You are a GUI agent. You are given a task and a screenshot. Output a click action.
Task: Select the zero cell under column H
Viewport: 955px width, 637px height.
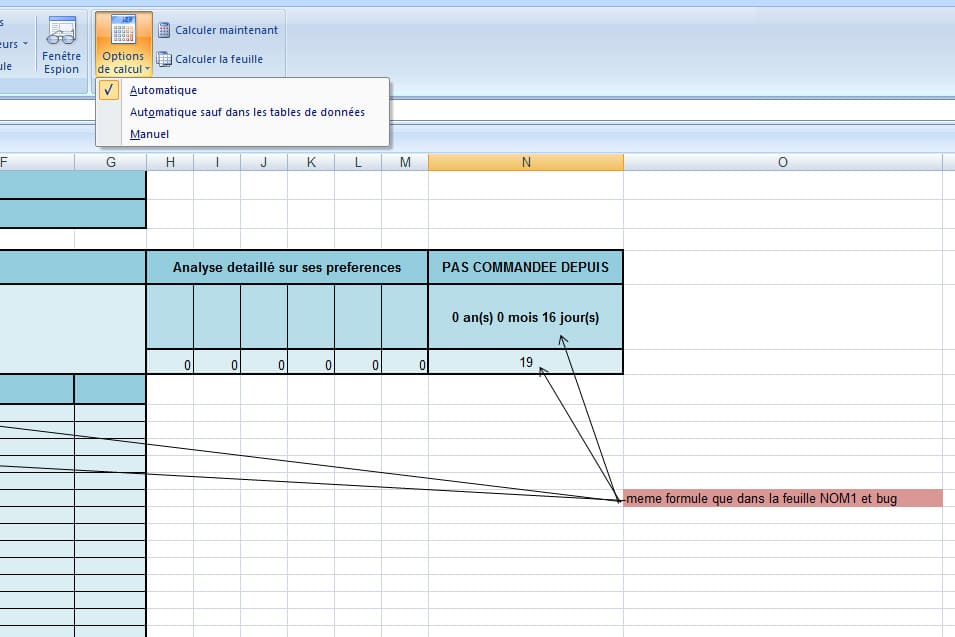pyautogui.click(x=170, y=364)
